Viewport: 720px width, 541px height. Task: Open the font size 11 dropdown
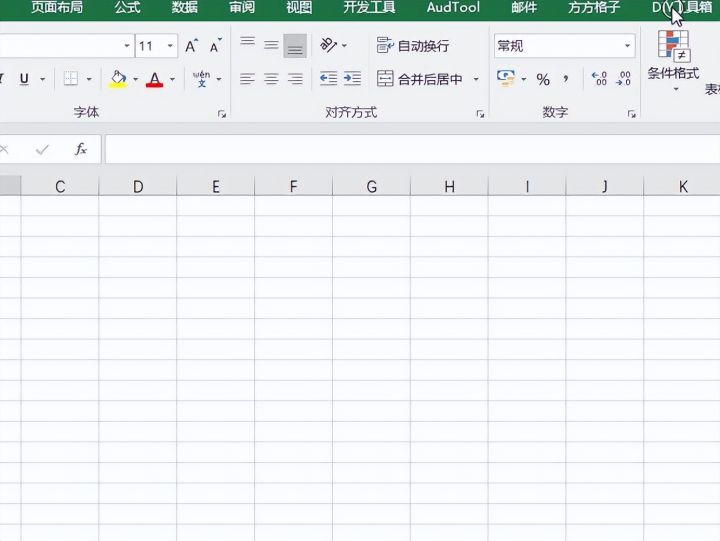tap(170, 46)
